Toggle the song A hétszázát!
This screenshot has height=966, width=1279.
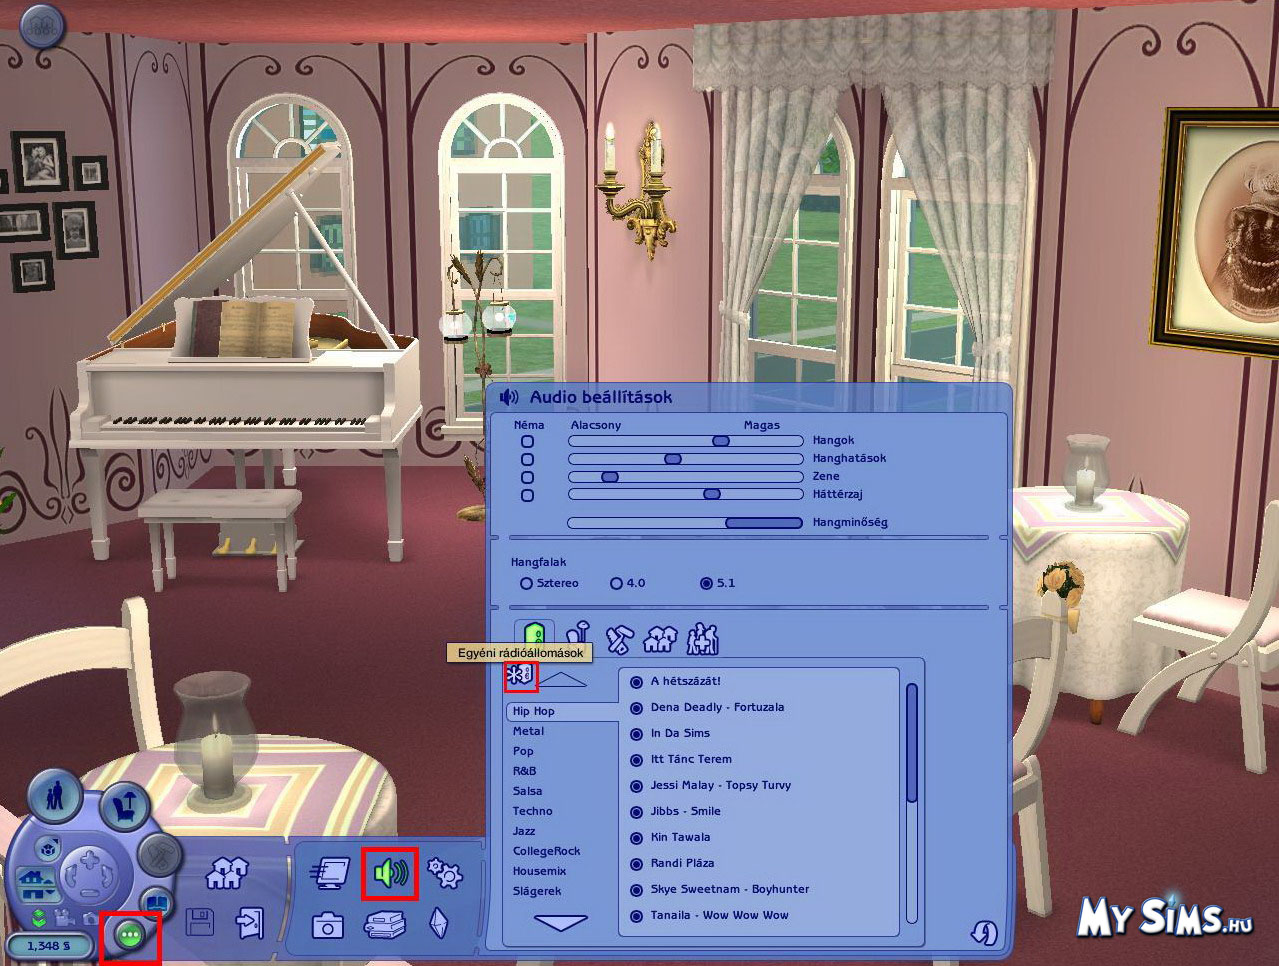pos(636,682)
